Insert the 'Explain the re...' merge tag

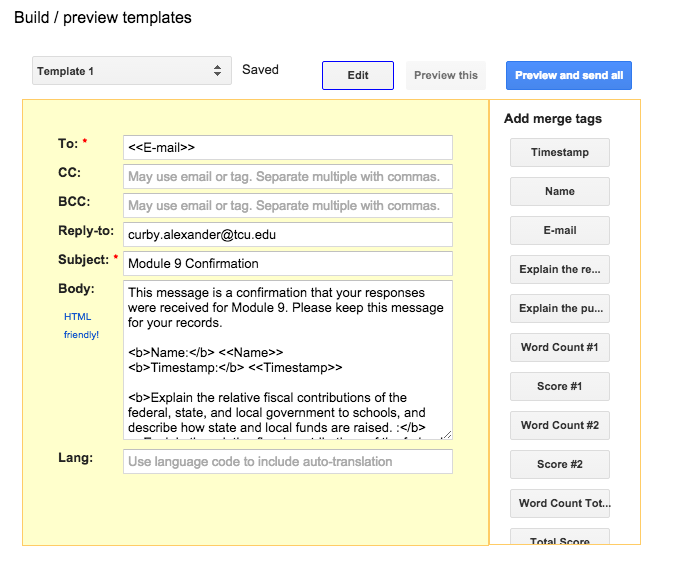pos(560,269)
